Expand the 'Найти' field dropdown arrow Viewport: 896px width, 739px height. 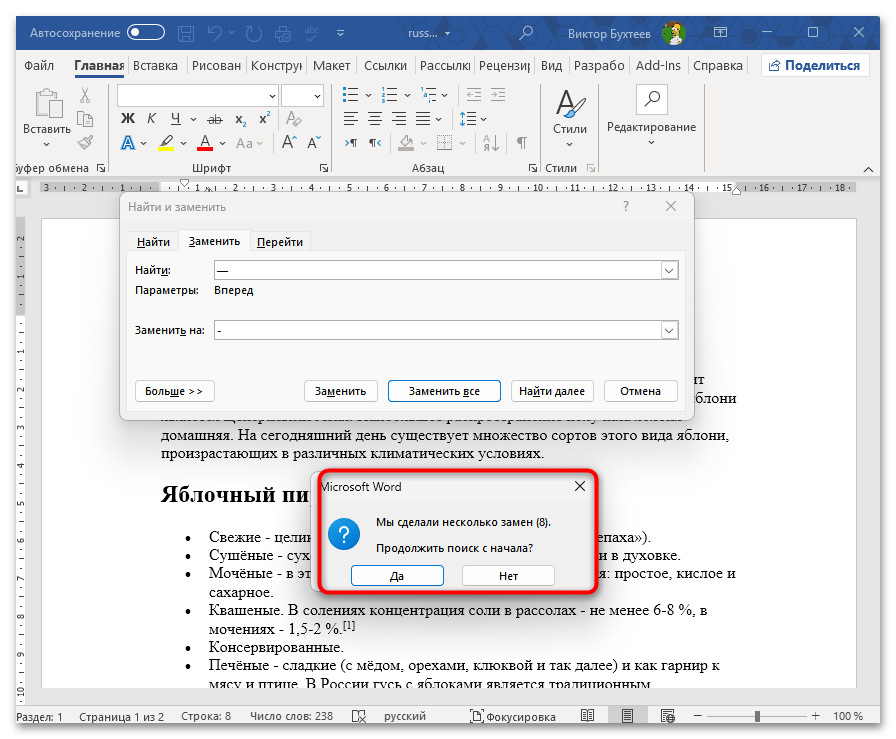[670, 270]
